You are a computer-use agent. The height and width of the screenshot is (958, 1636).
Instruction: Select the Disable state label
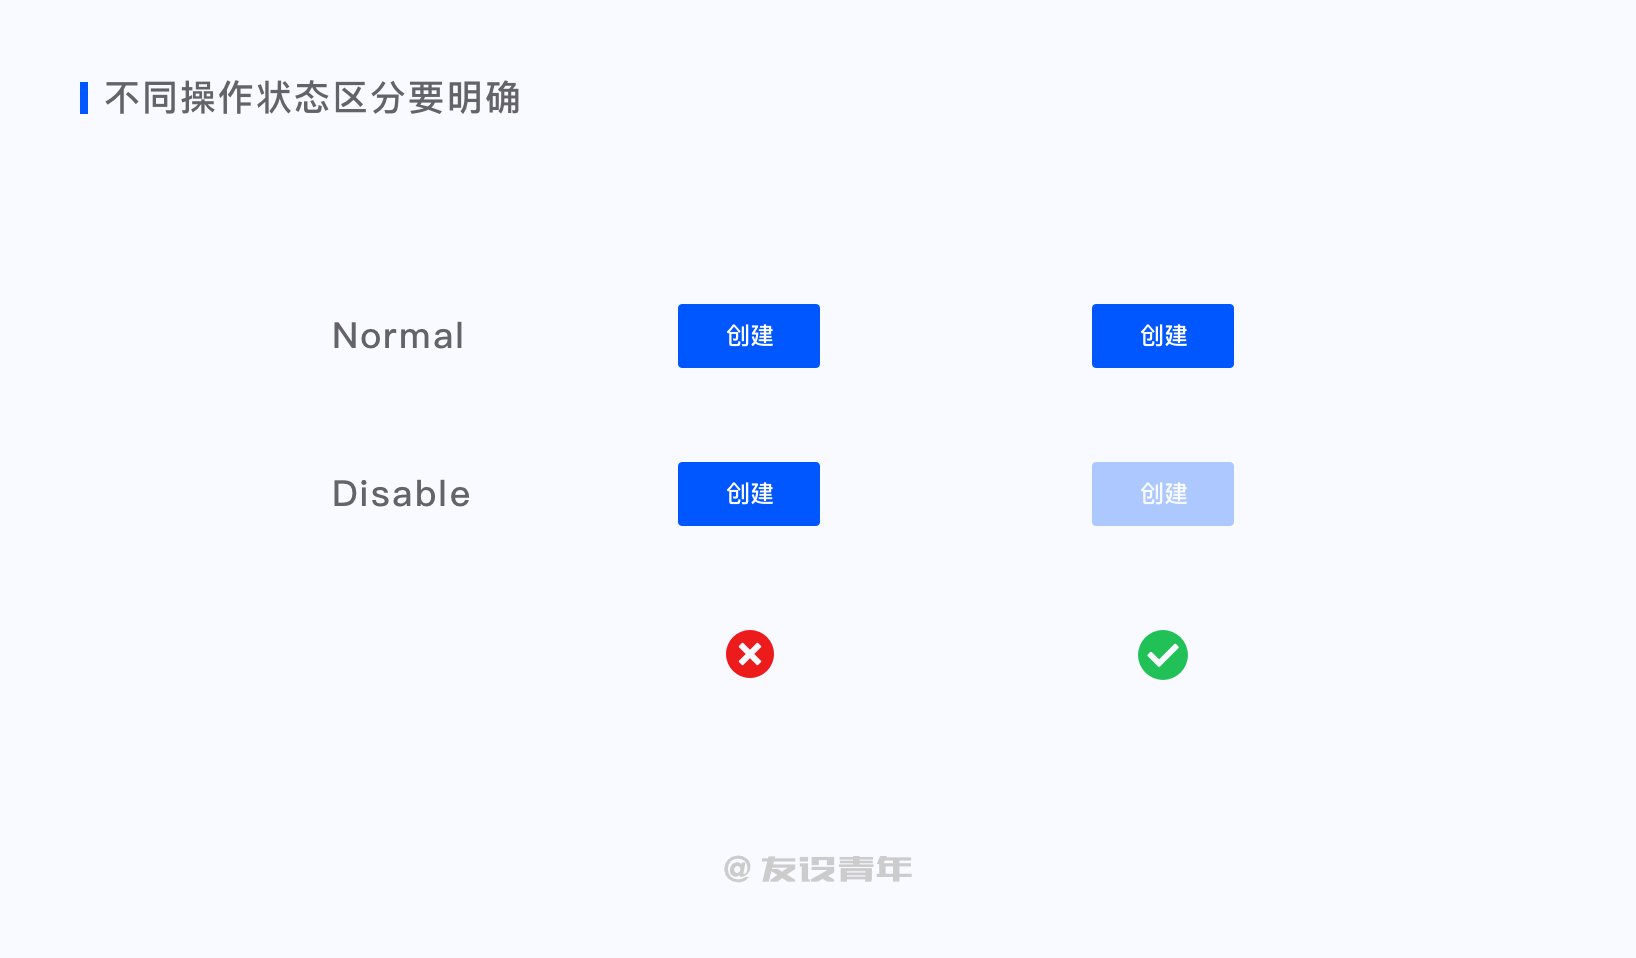(401, 494)
